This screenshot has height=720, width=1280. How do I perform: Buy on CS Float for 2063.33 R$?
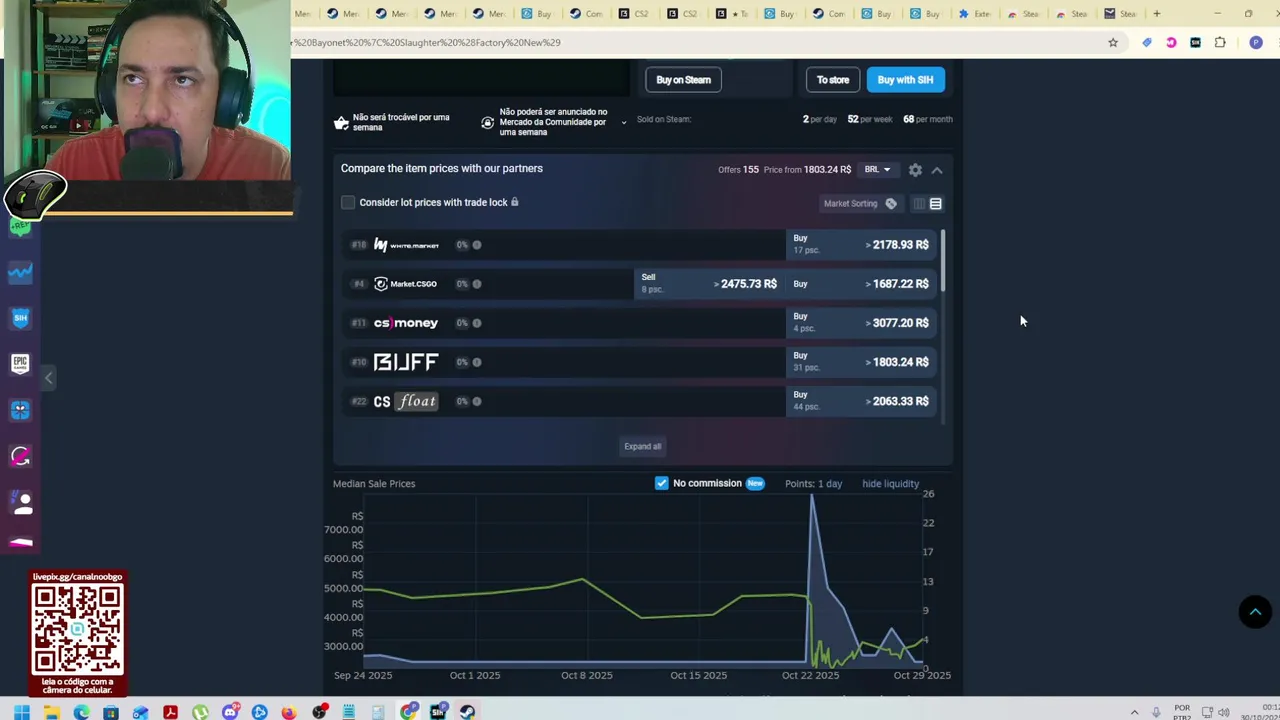(x=861, y=401)
